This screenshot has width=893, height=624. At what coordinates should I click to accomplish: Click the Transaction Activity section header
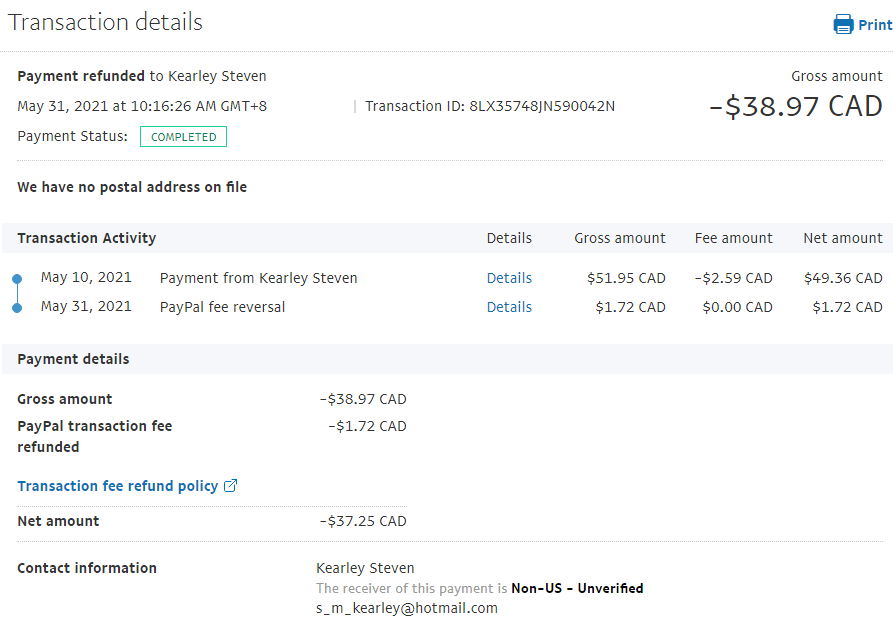(x=87, y=238)
